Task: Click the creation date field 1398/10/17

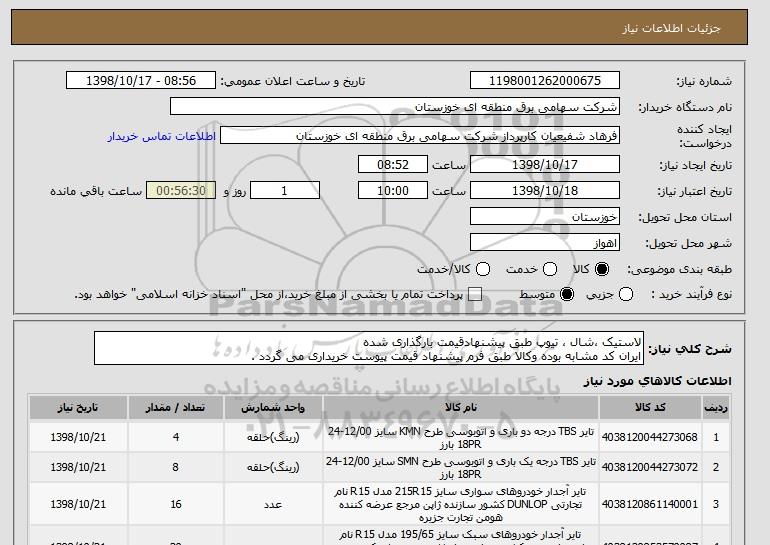Action: tap(545, 164)
